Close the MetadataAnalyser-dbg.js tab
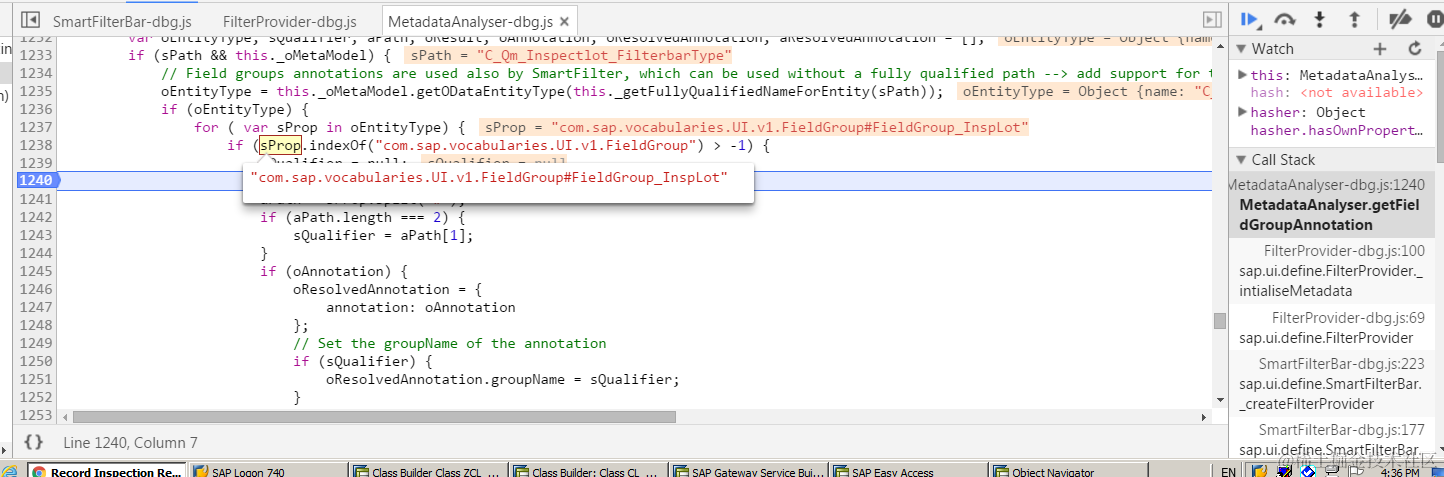 point(565,21)
